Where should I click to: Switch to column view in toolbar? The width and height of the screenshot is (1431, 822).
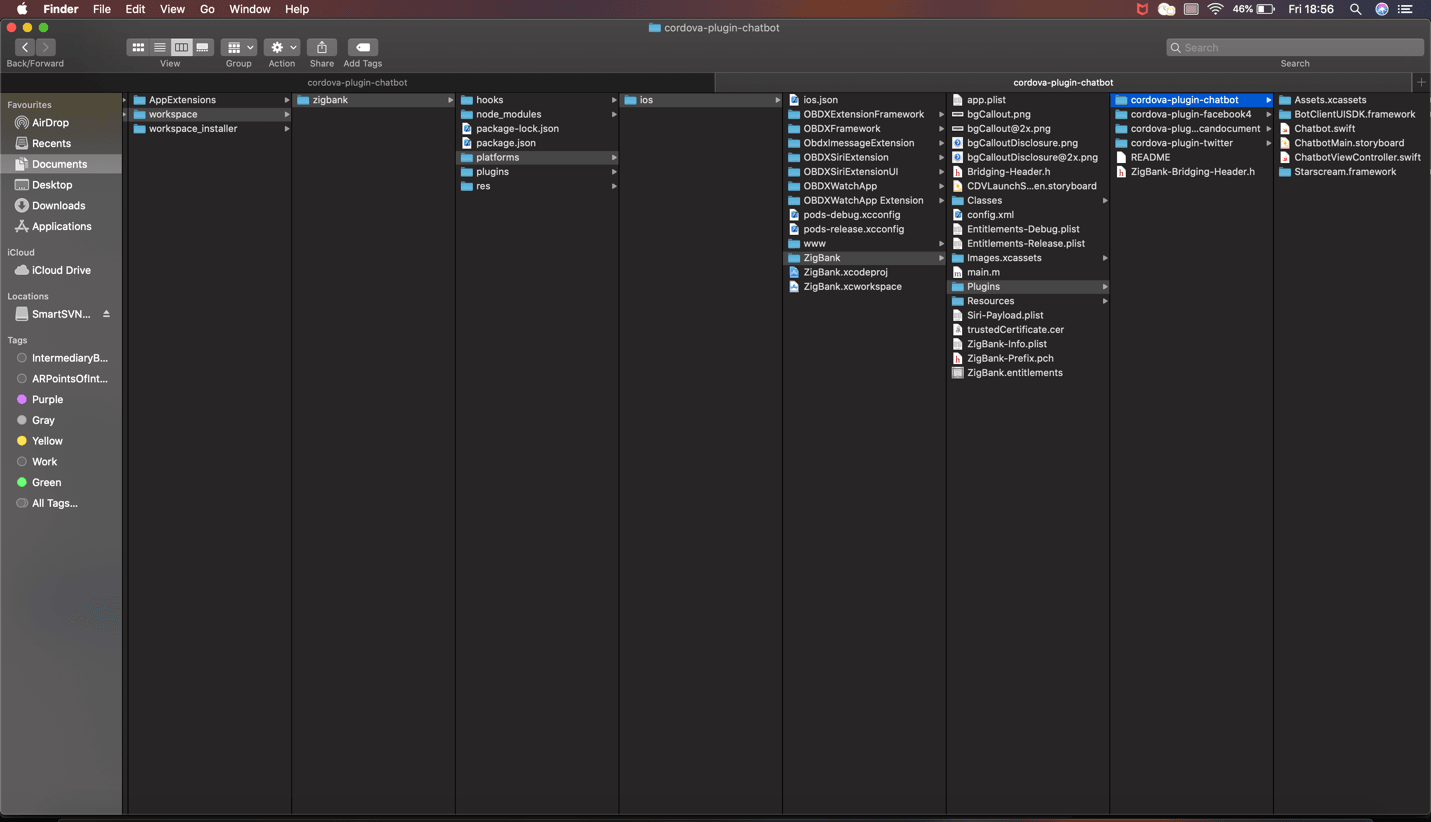pyautogui.click(x=181, y=47)
